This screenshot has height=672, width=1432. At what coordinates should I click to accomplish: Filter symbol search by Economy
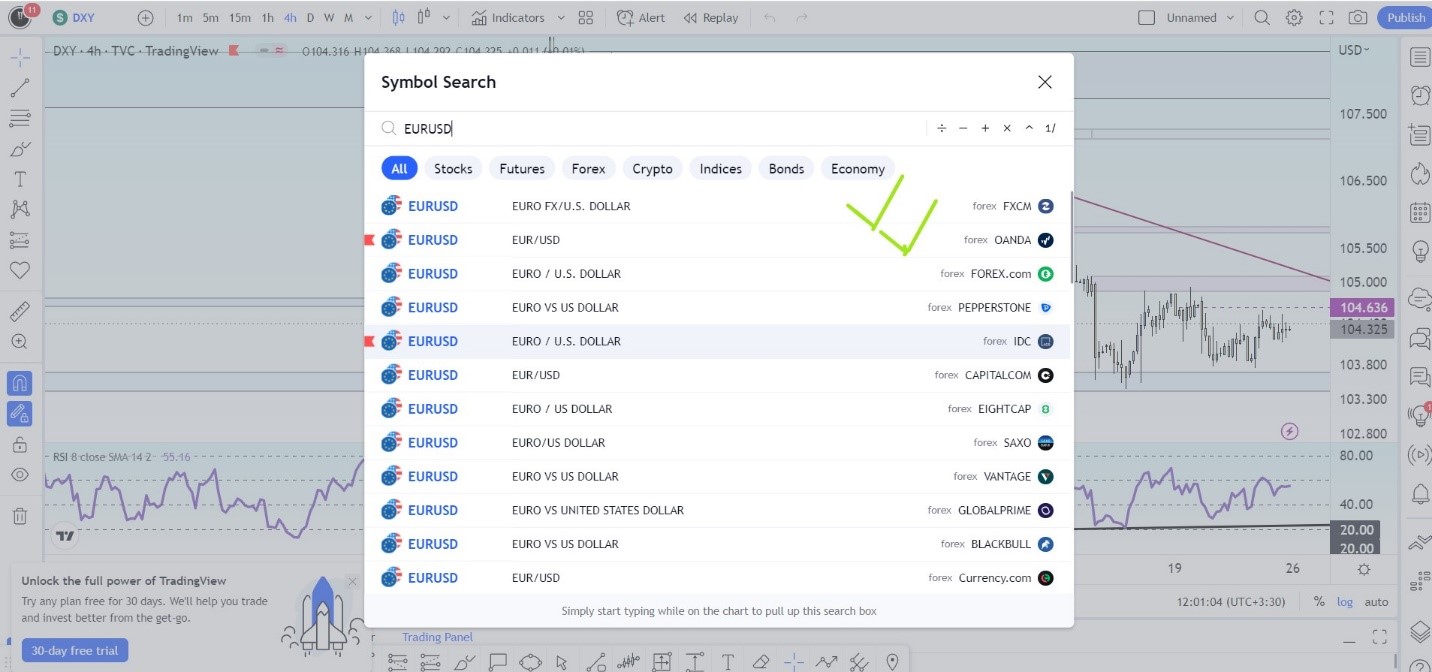tap(858, 169)
